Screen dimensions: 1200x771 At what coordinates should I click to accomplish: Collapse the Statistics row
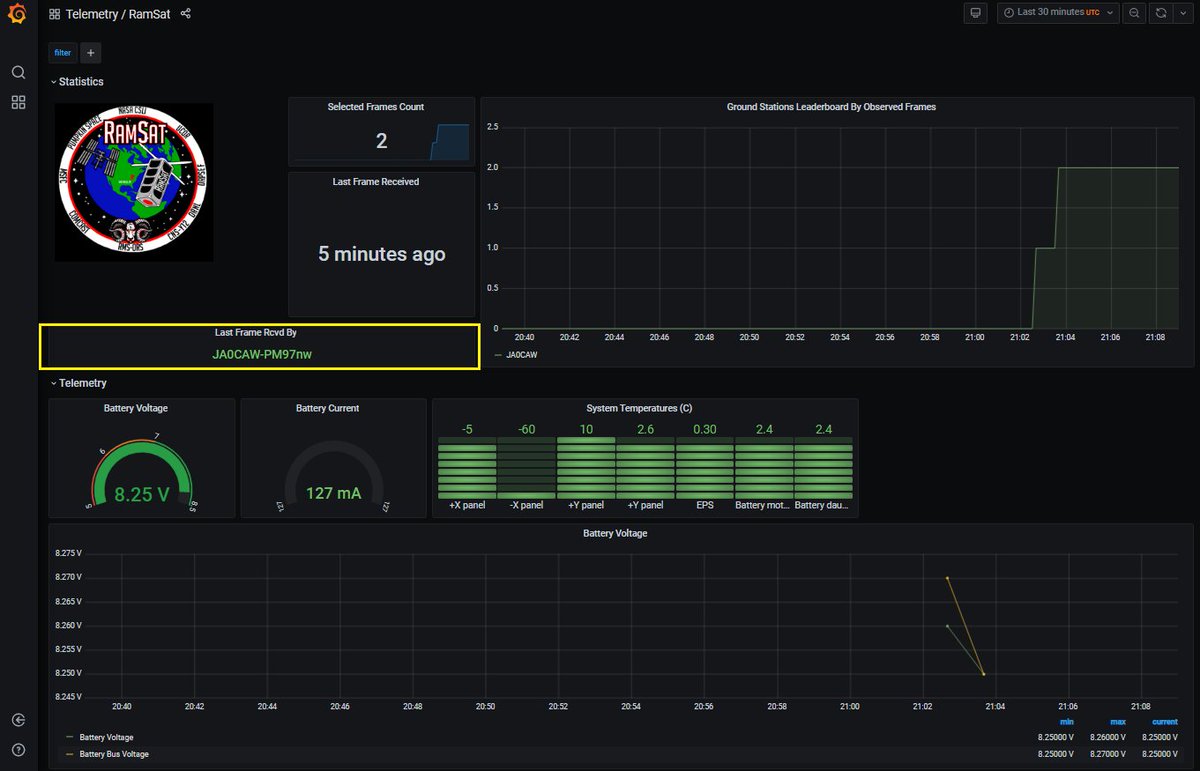click(77, 82)
